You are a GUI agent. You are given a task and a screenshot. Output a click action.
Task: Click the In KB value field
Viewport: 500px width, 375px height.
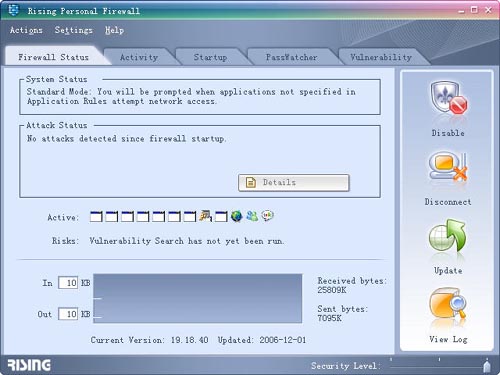click(68, 283)
